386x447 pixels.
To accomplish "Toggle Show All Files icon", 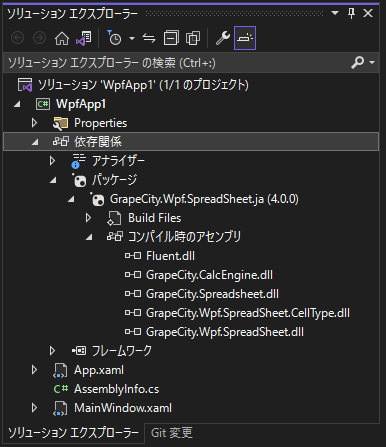I will pyautogui.click(x=193, y=38).
